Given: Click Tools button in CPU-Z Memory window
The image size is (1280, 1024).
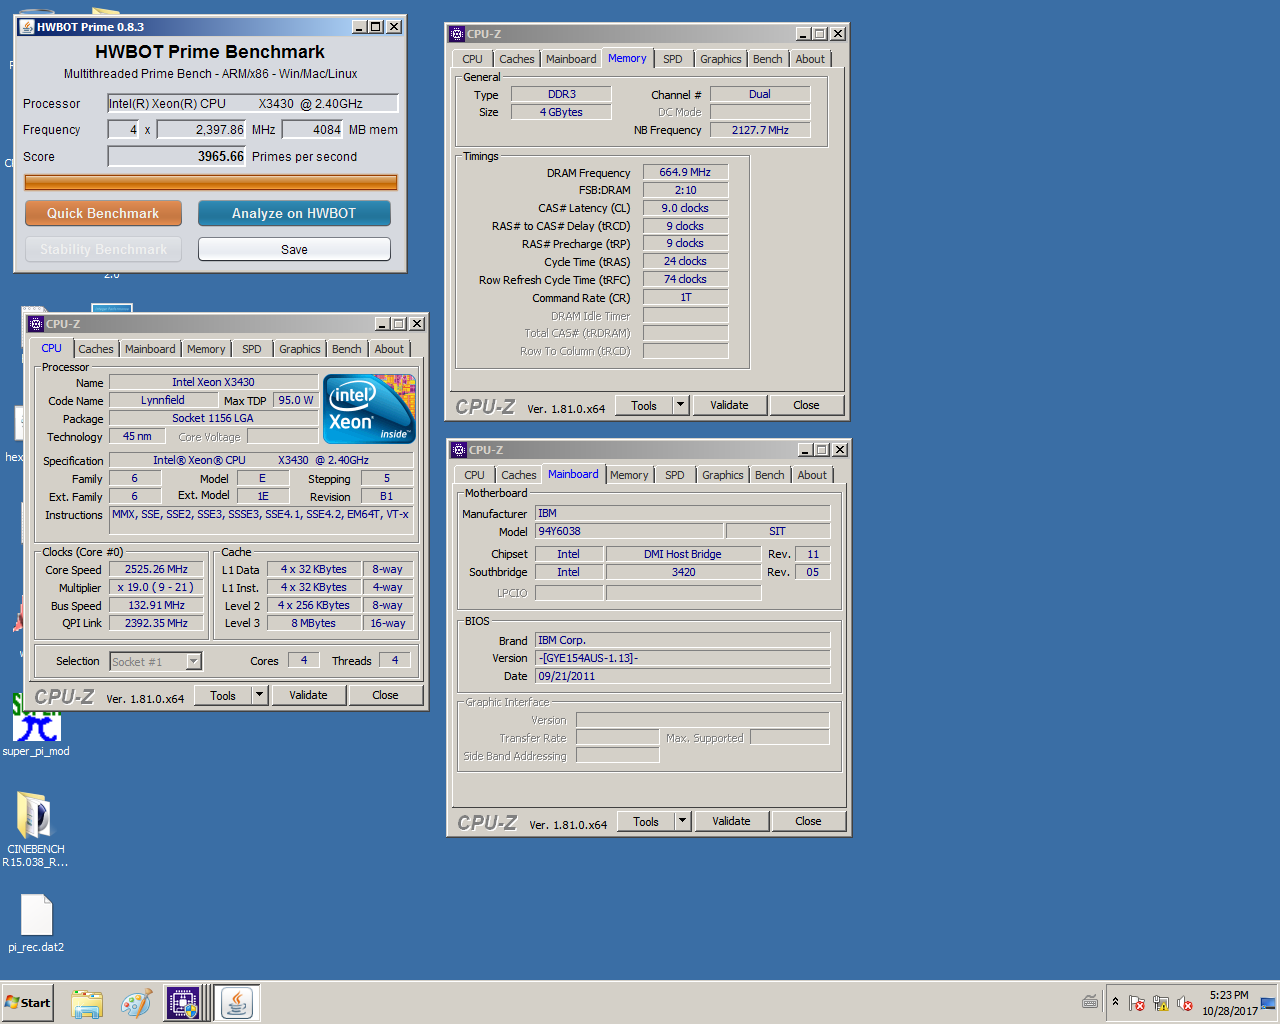Looking at the screenshot, I should click(644, 405).
